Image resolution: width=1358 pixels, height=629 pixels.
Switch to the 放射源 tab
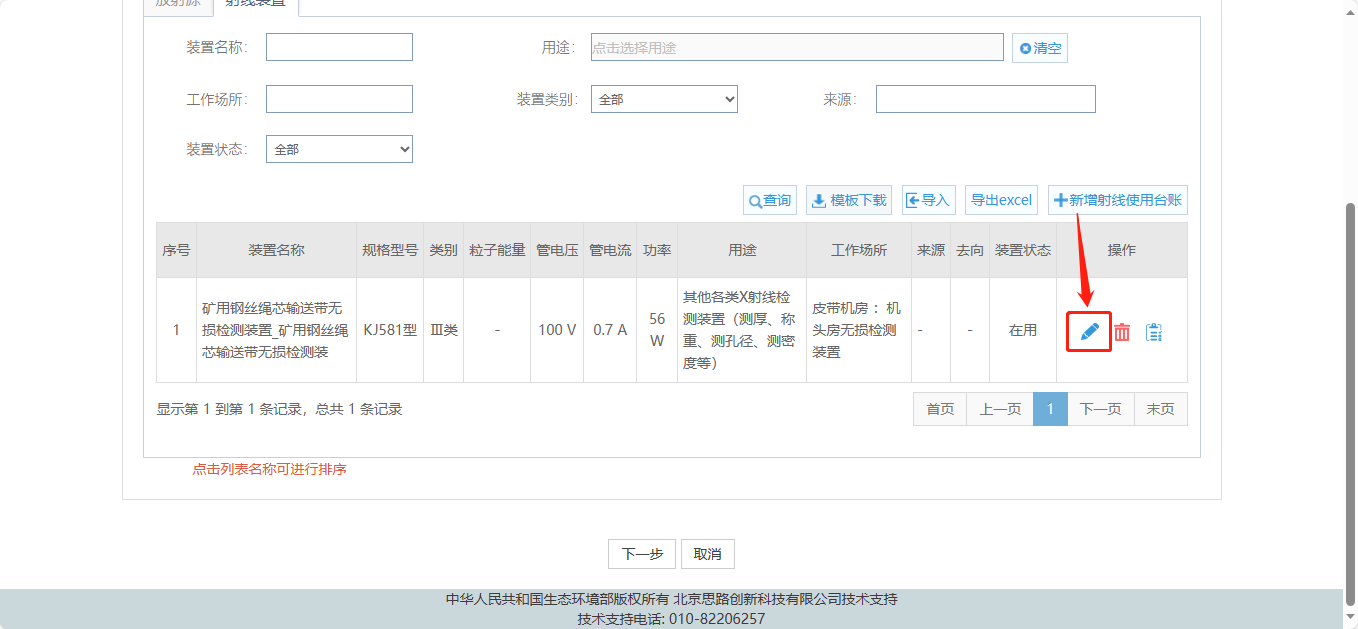click(x=177, y=3)
